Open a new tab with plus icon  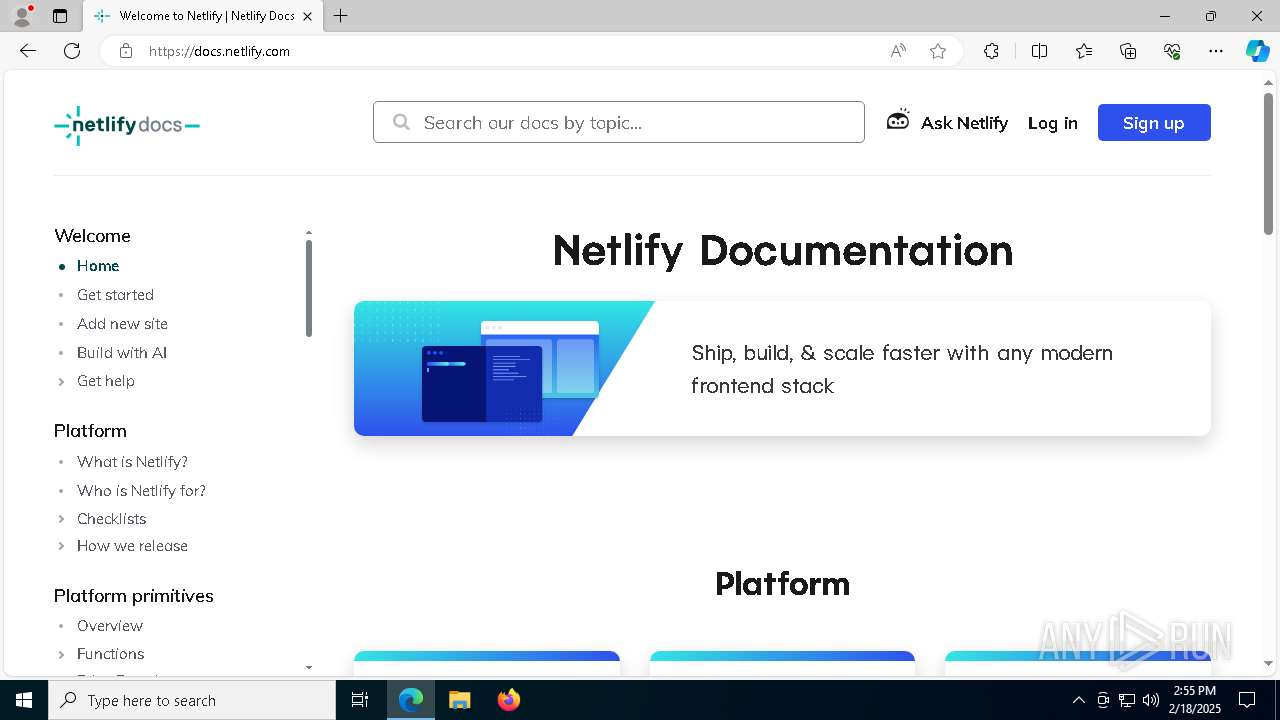[x=341, y=16]
